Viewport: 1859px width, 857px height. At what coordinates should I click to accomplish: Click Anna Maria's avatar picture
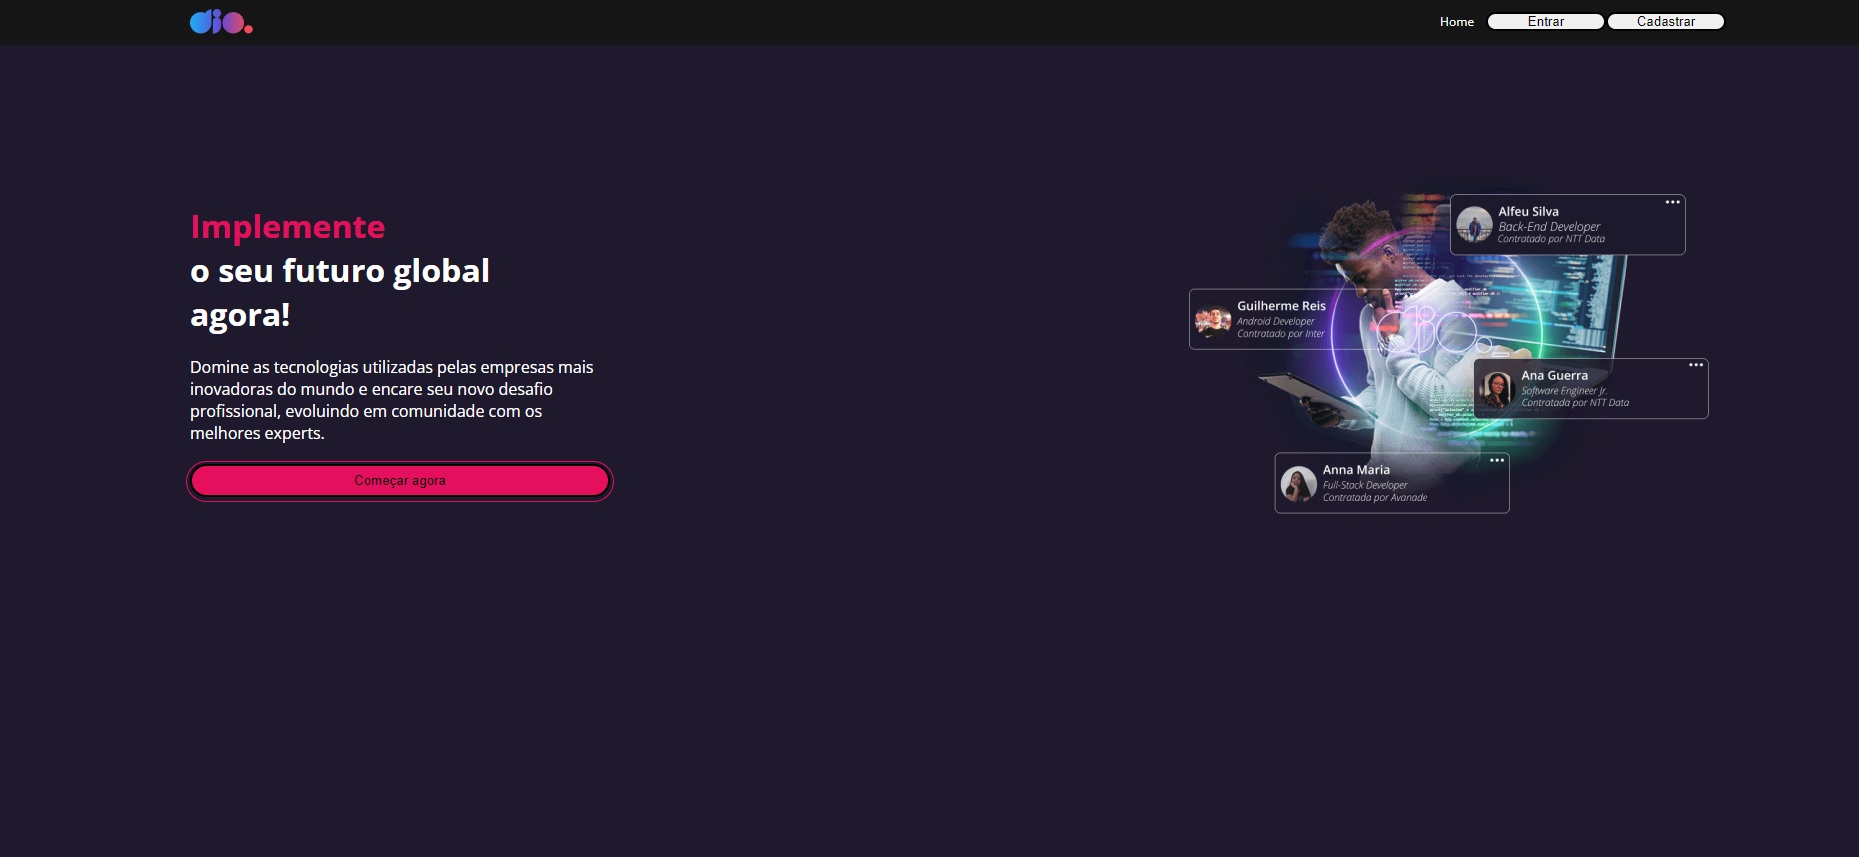pos(1298,483)
